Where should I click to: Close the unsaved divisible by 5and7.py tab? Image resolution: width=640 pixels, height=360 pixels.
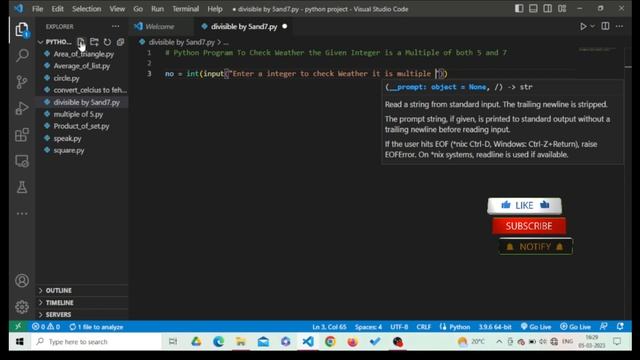(x=284, y=27)
